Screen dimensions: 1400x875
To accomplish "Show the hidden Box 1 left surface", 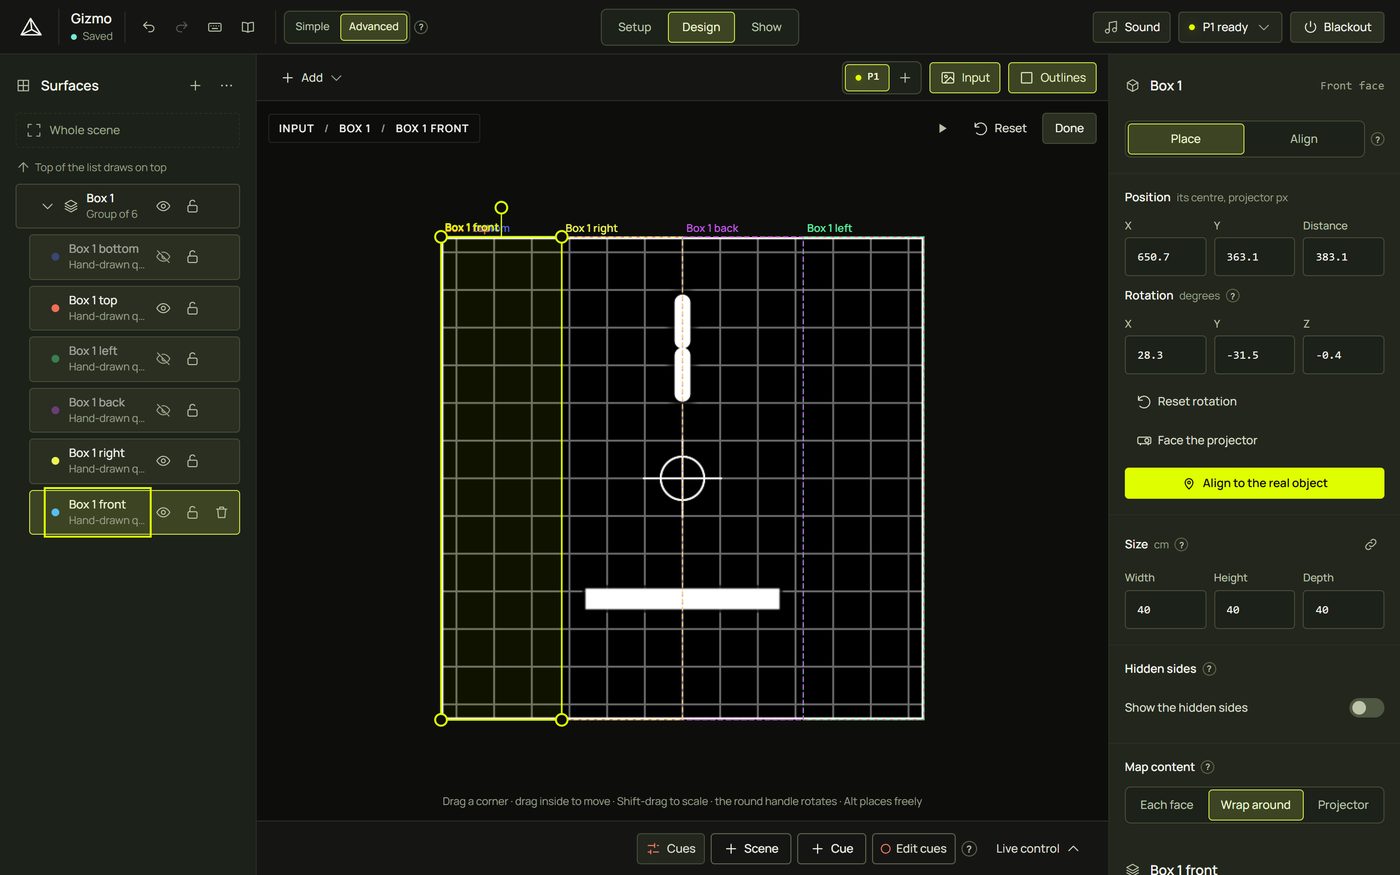I will click(163, 359).
